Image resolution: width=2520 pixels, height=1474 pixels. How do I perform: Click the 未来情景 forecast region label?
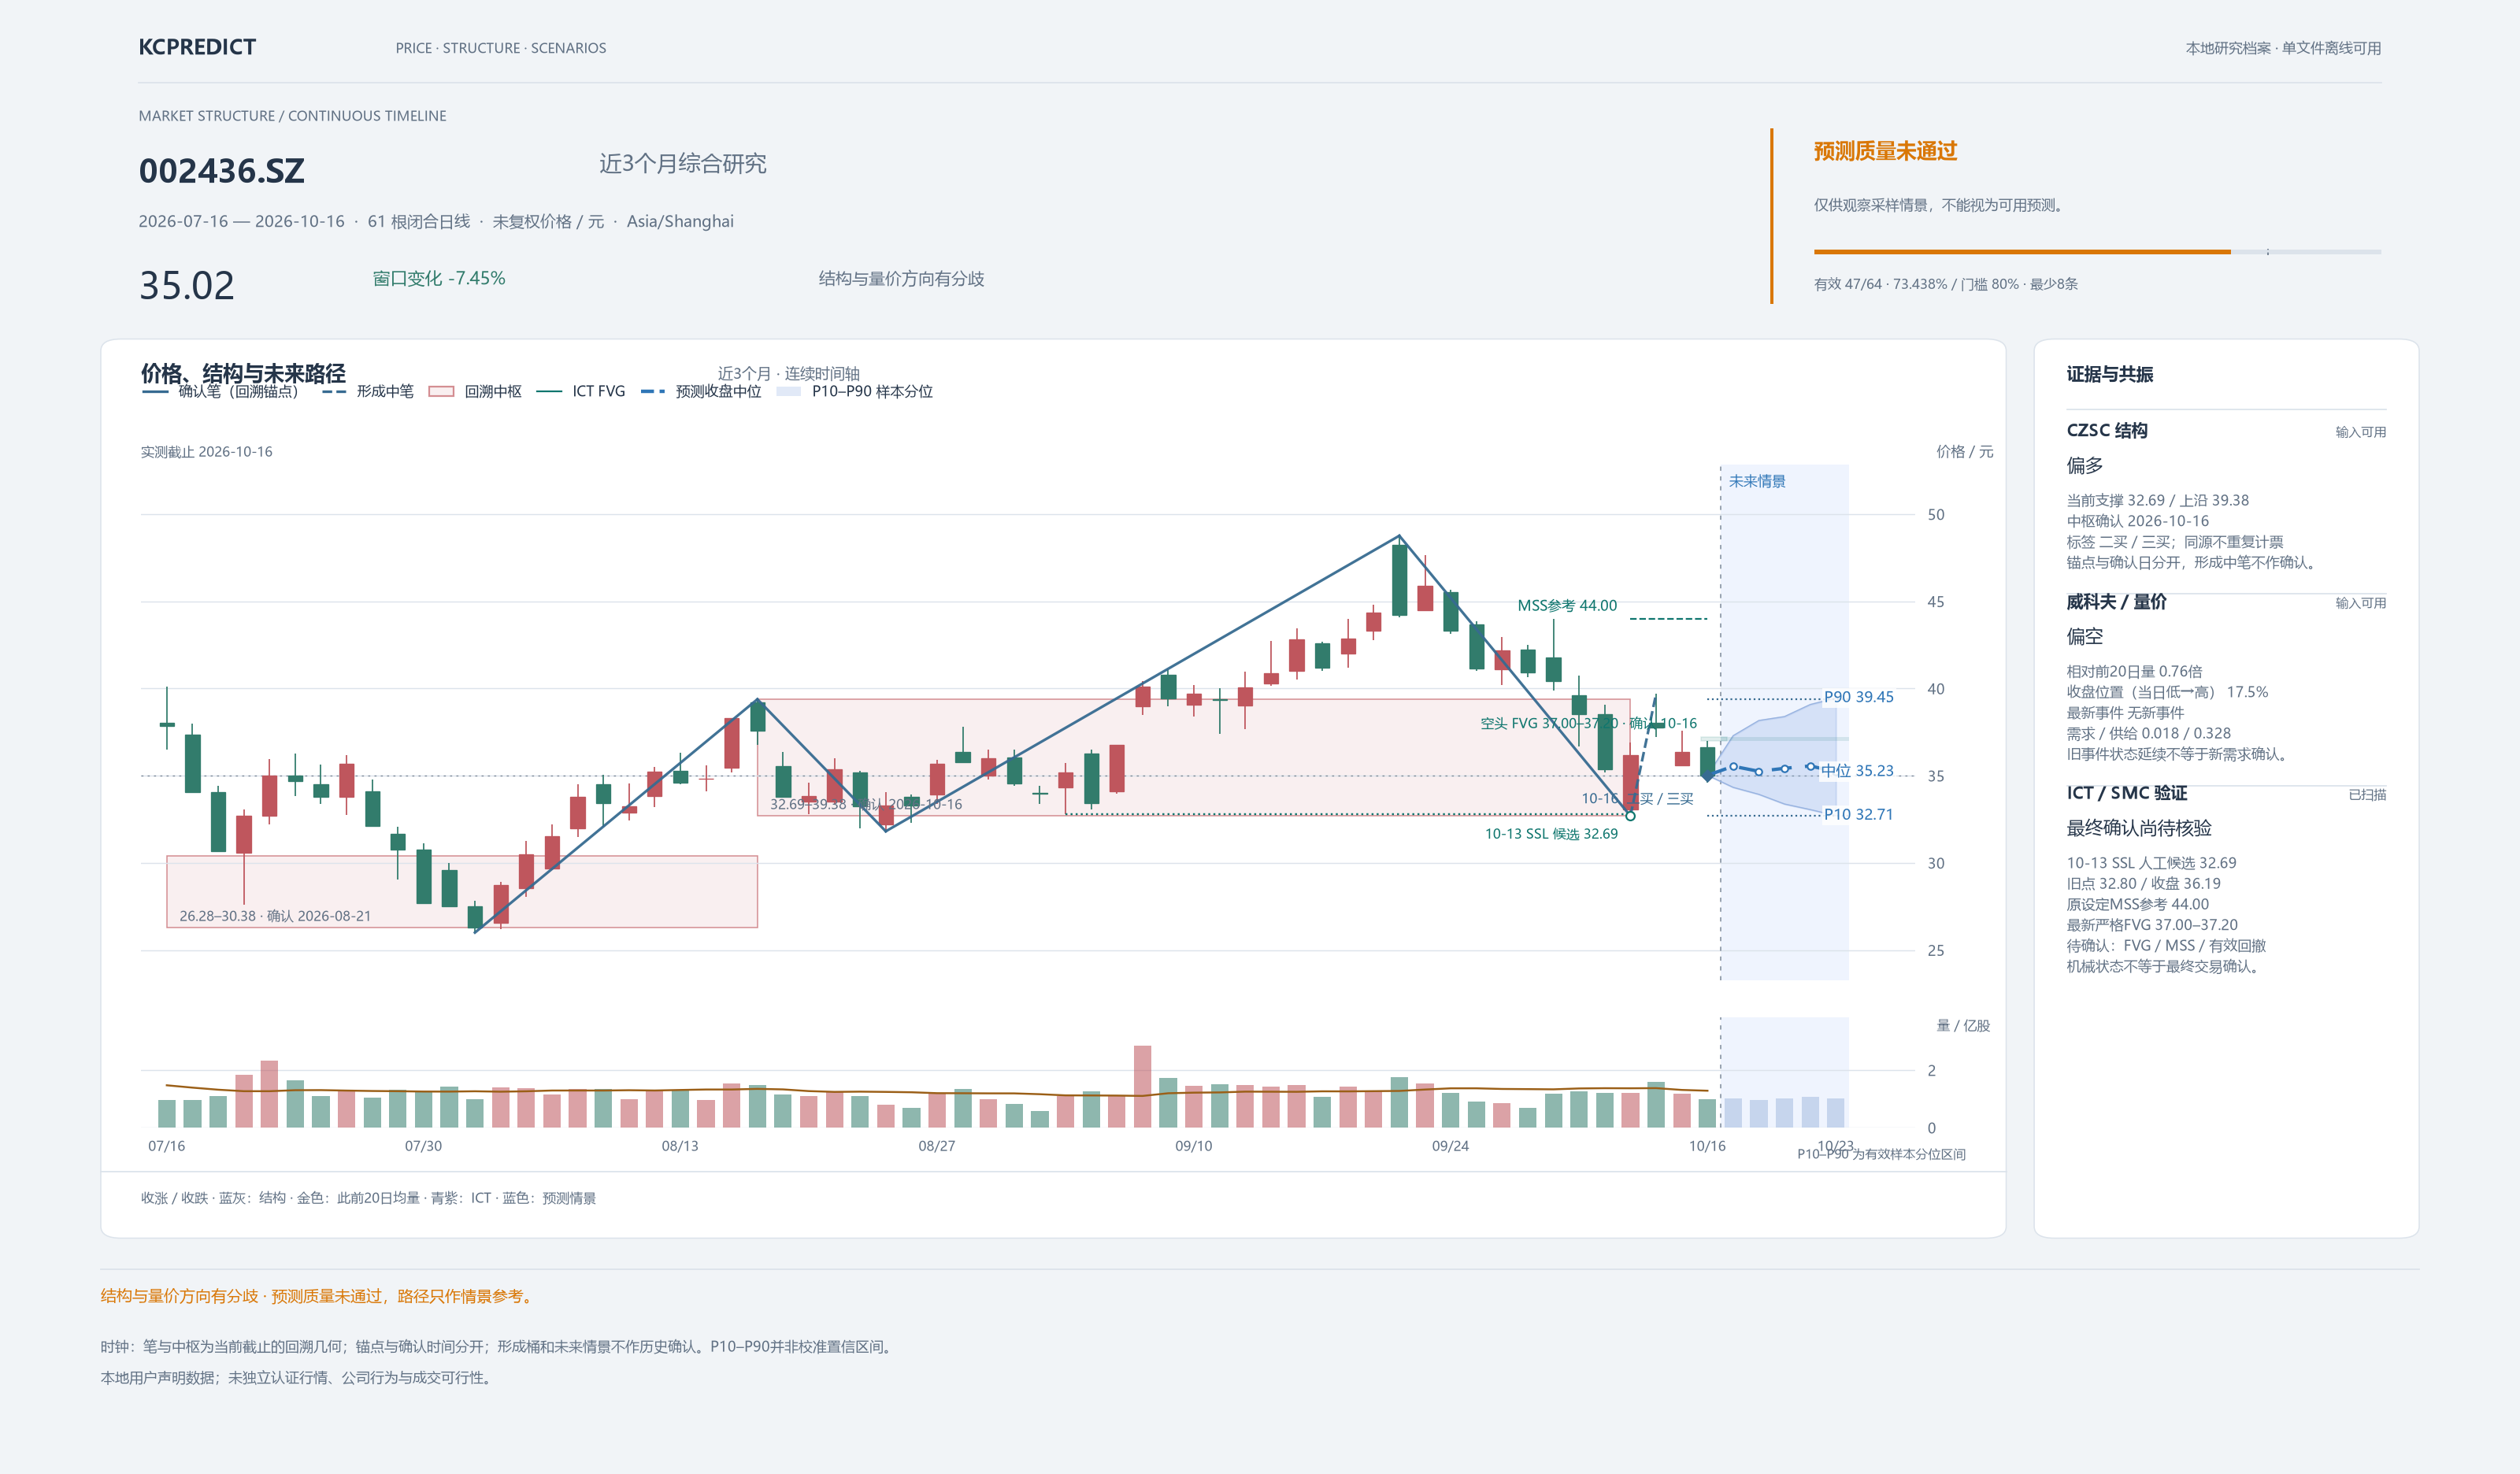[1757, 481]
